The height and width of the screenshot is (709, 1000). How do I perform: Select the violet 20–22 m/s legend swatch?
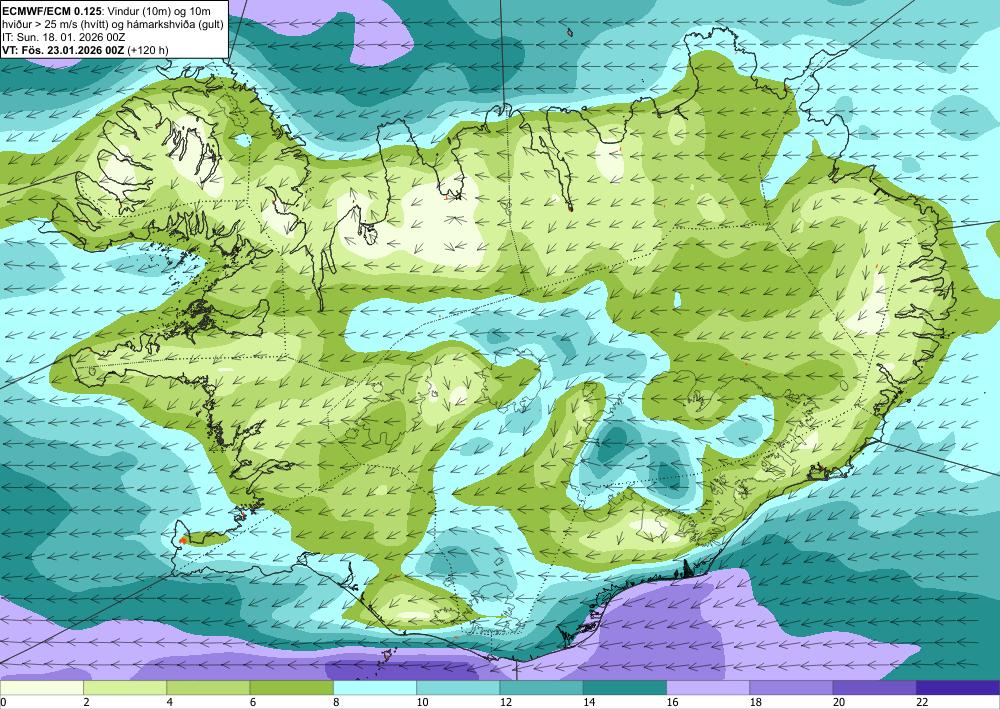pyautogui.click(x=875, y=687)
